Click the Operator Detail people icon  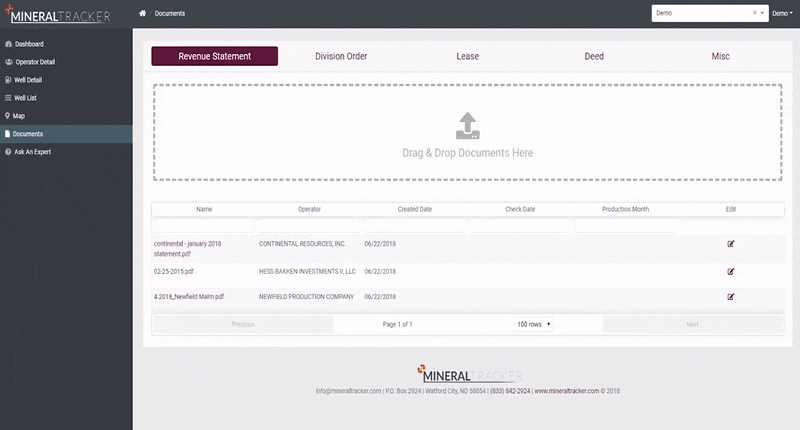pyautogui.click(x=9, y=62)
